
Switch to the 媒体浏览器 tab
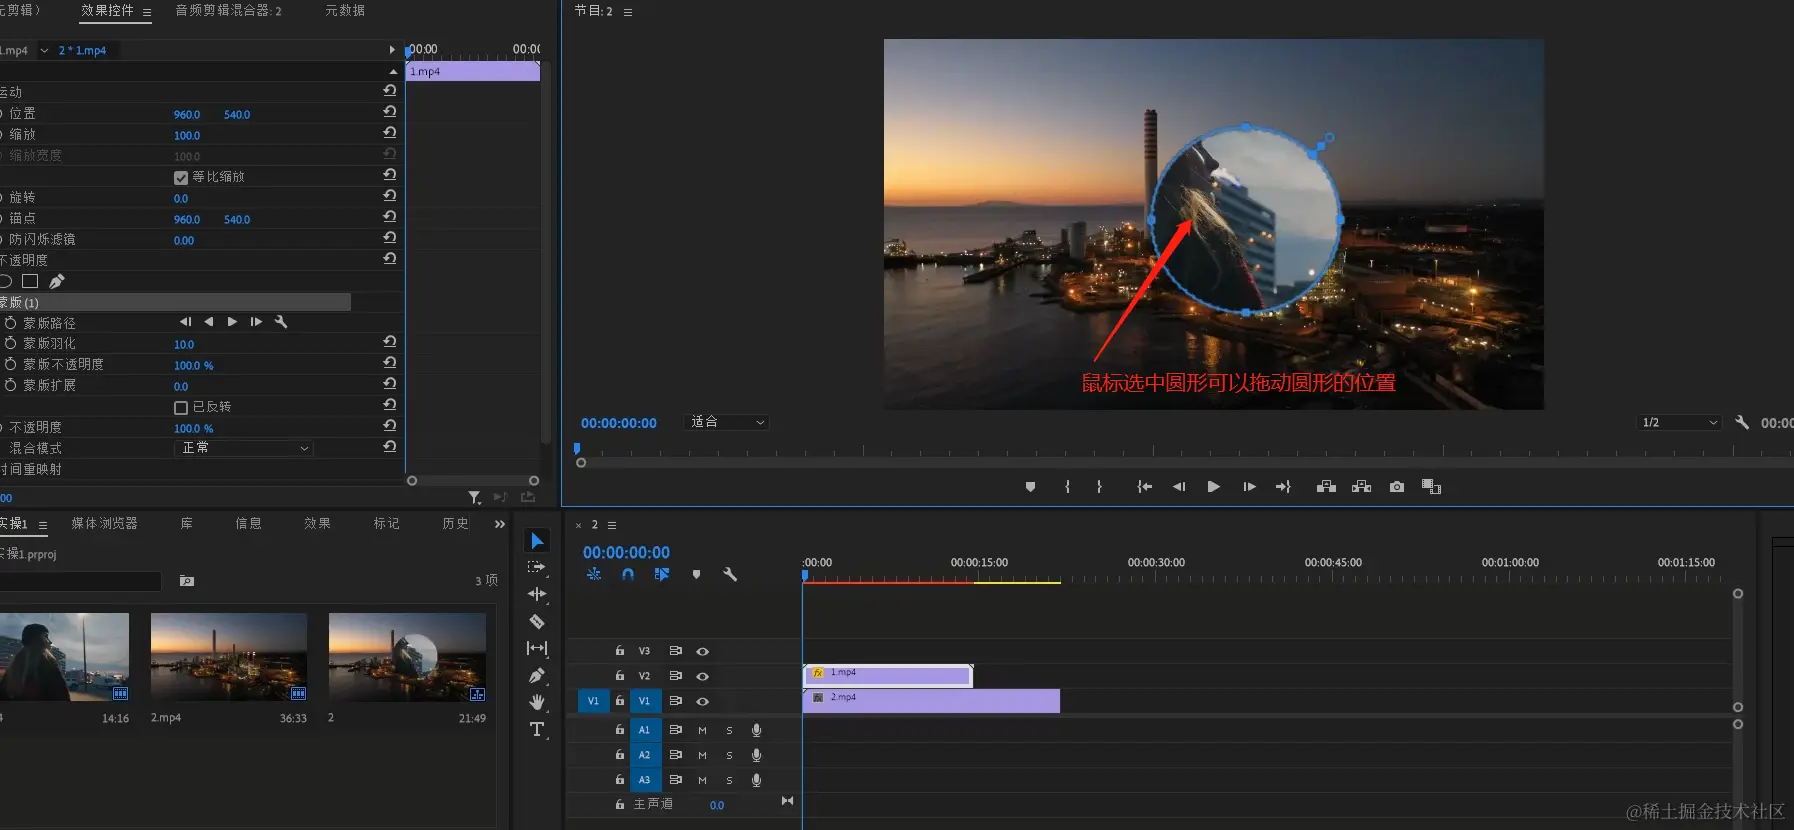tap(104, 523)
